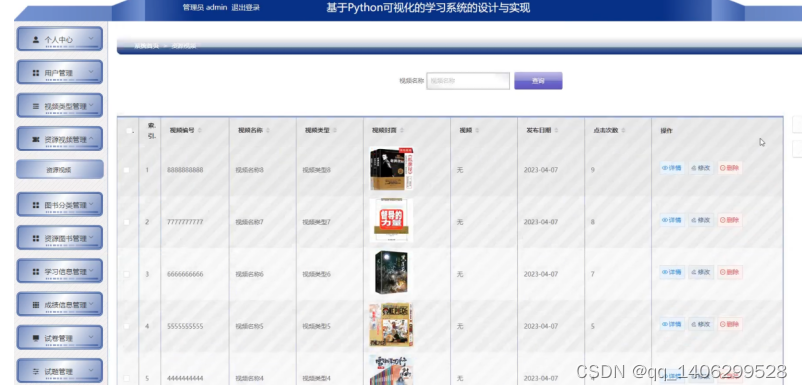The width and height of the screenshot is (802, 391).
Task: Open the 成绩信息管理 menu
Action: (59, 304)
